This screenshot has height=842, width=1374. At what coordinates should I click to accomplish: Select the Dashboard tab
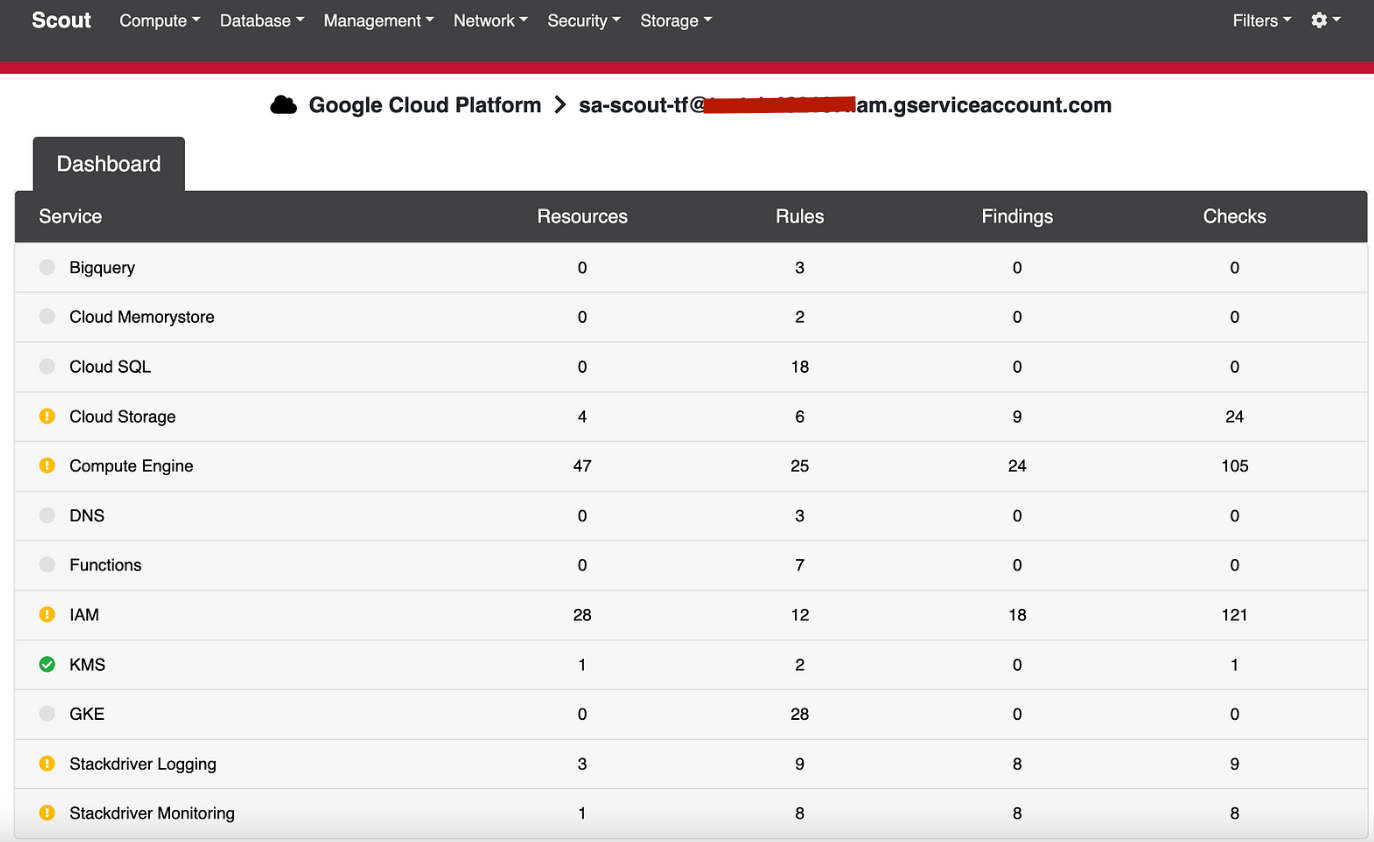pyautogui.click(x=109, y=164)
